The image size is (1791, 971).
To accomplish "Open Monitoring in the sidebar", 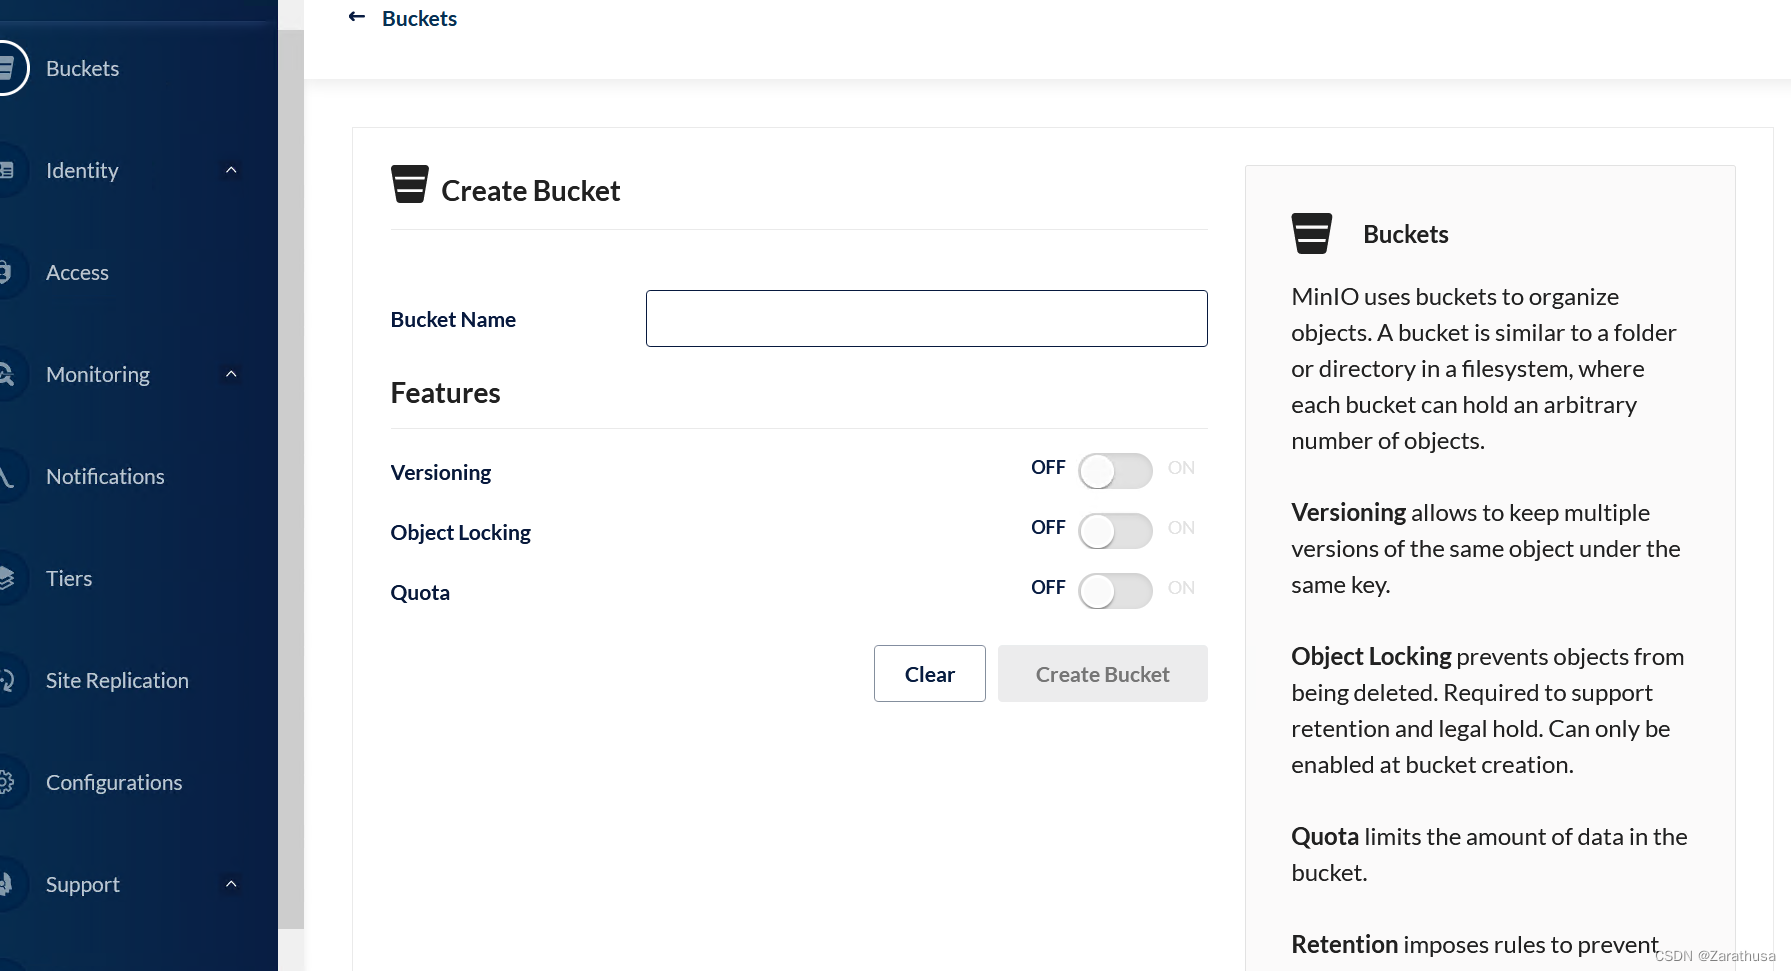I will (x=98, y=374).
